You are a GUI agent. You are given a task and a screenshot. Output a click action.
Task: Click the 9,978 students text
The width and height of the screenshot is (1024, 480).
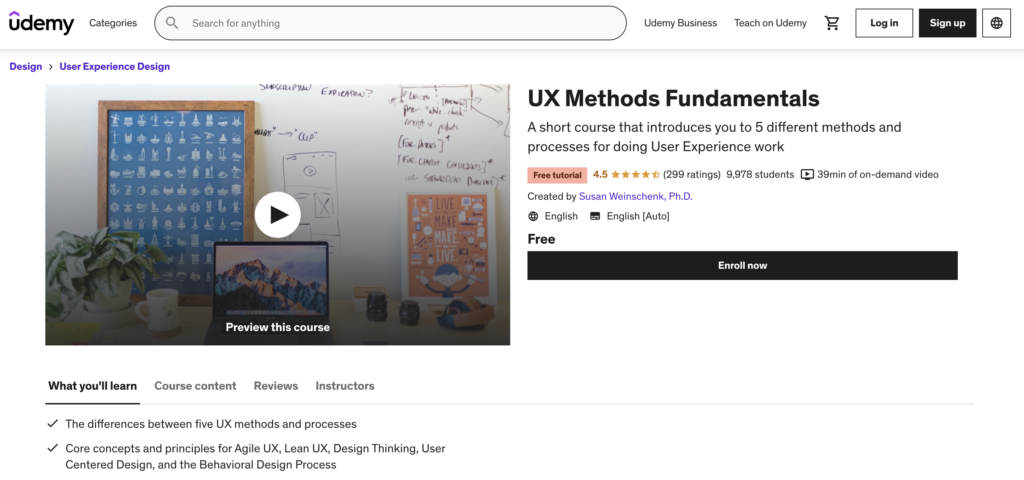[x=760, y=174]
